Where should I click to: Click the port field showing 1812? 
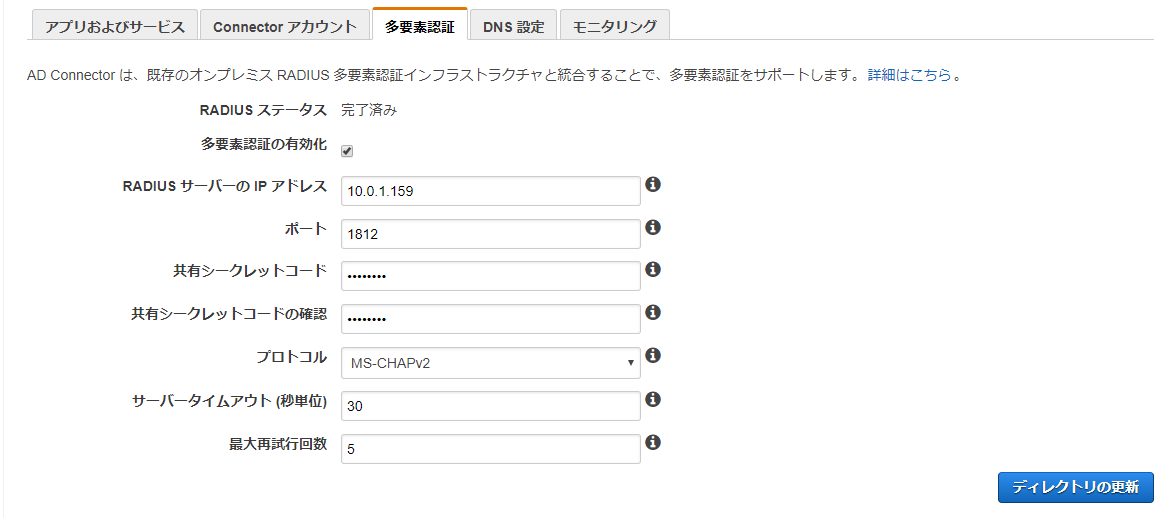490,234
